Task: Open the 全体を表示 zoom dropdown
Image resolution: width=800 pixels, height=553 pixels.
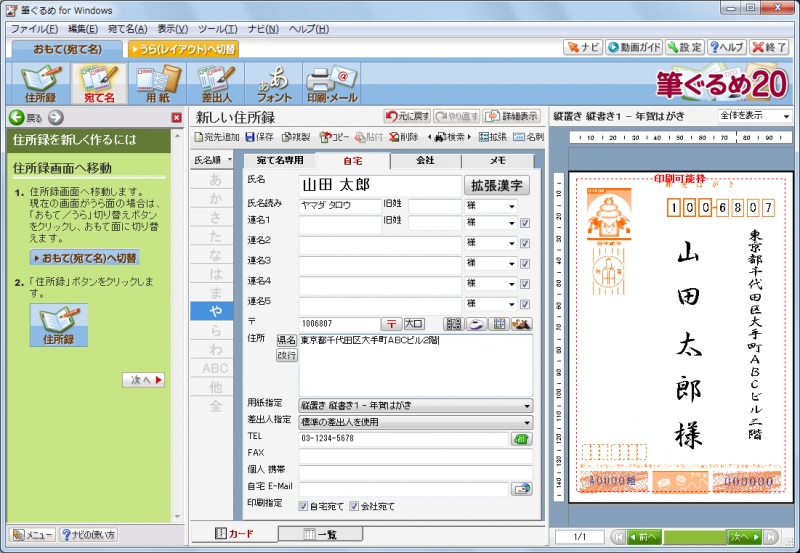Action: [755, 116]
